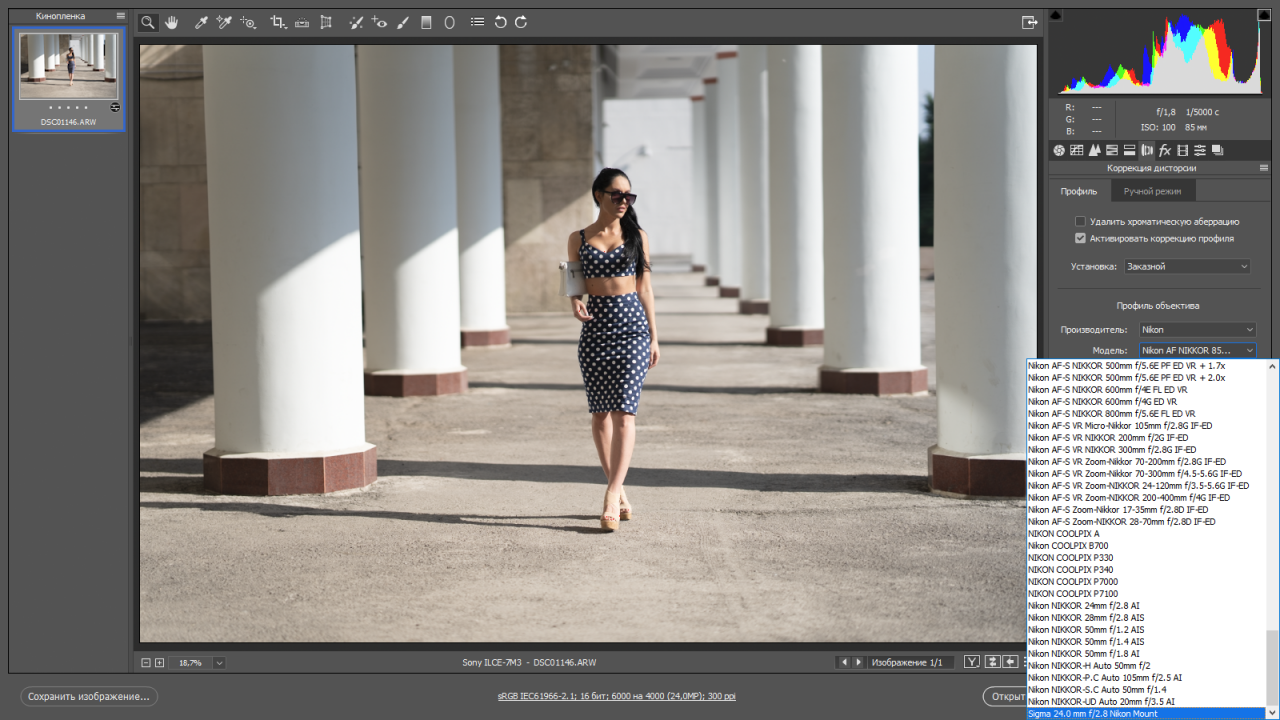
Task: Select the Graduated Filter tool
Action: pyautogui.click(x=426, y=22)
